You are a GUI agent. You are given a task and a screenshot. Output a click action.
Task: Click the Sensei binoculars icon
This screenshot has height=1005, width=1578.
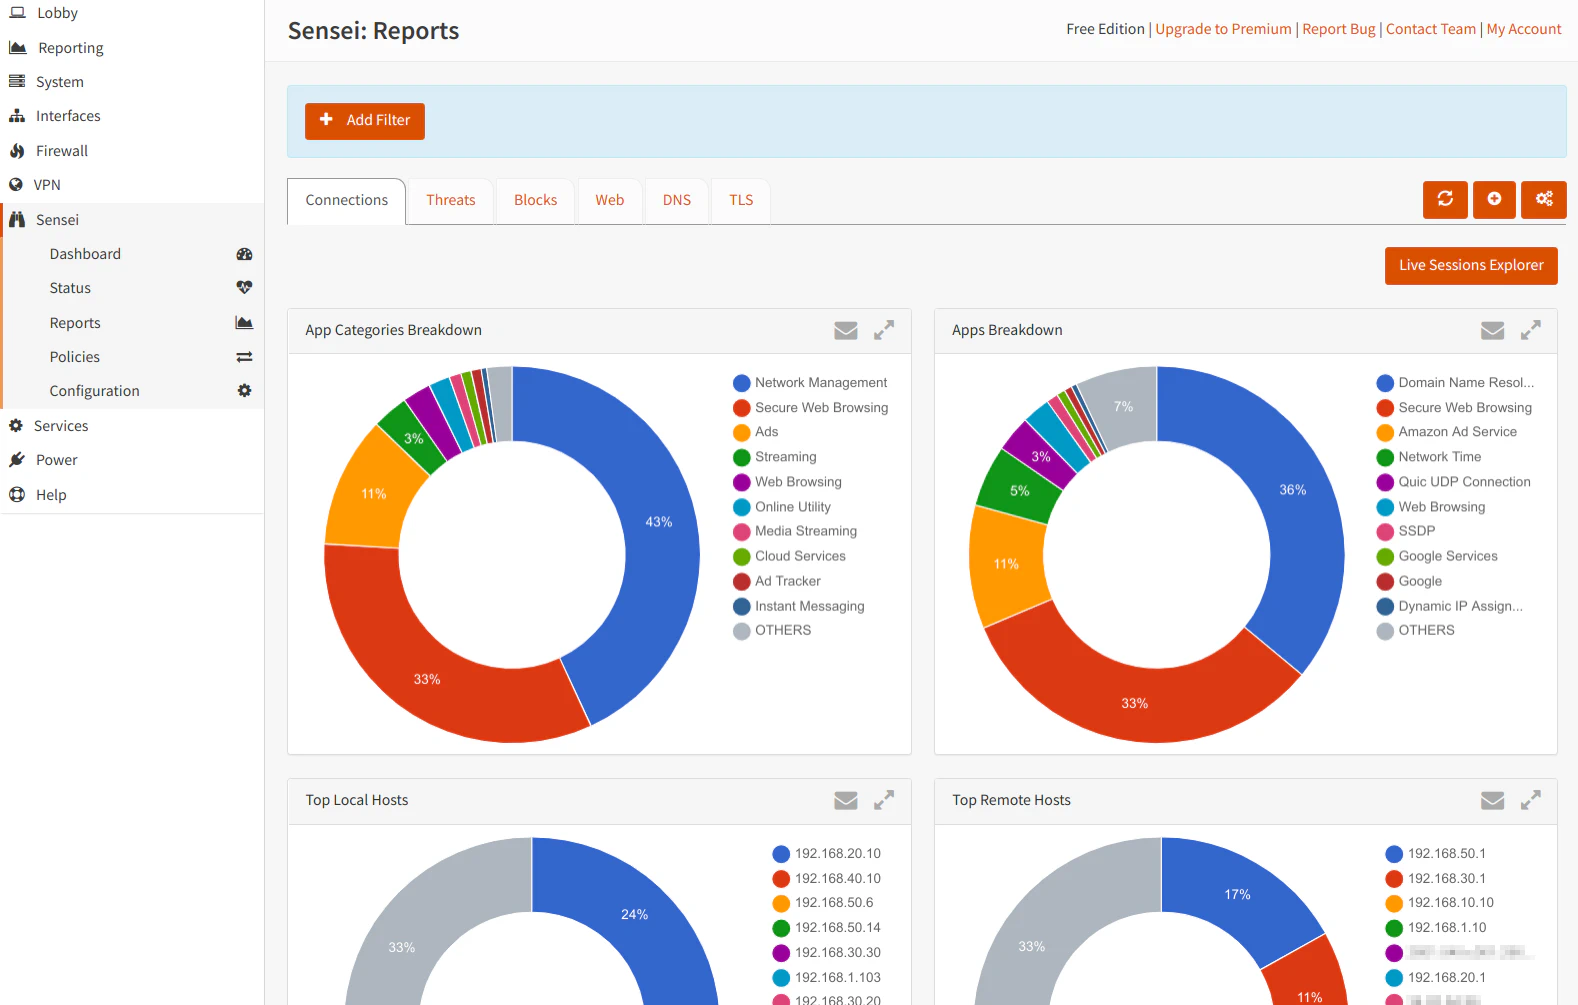17,219
